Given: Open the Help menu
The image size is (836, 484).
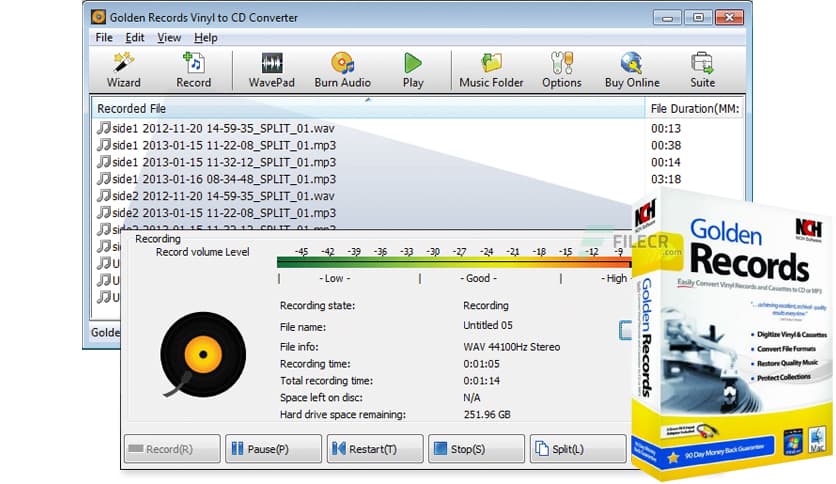Looking at the screenshot, I should [205, 37].
